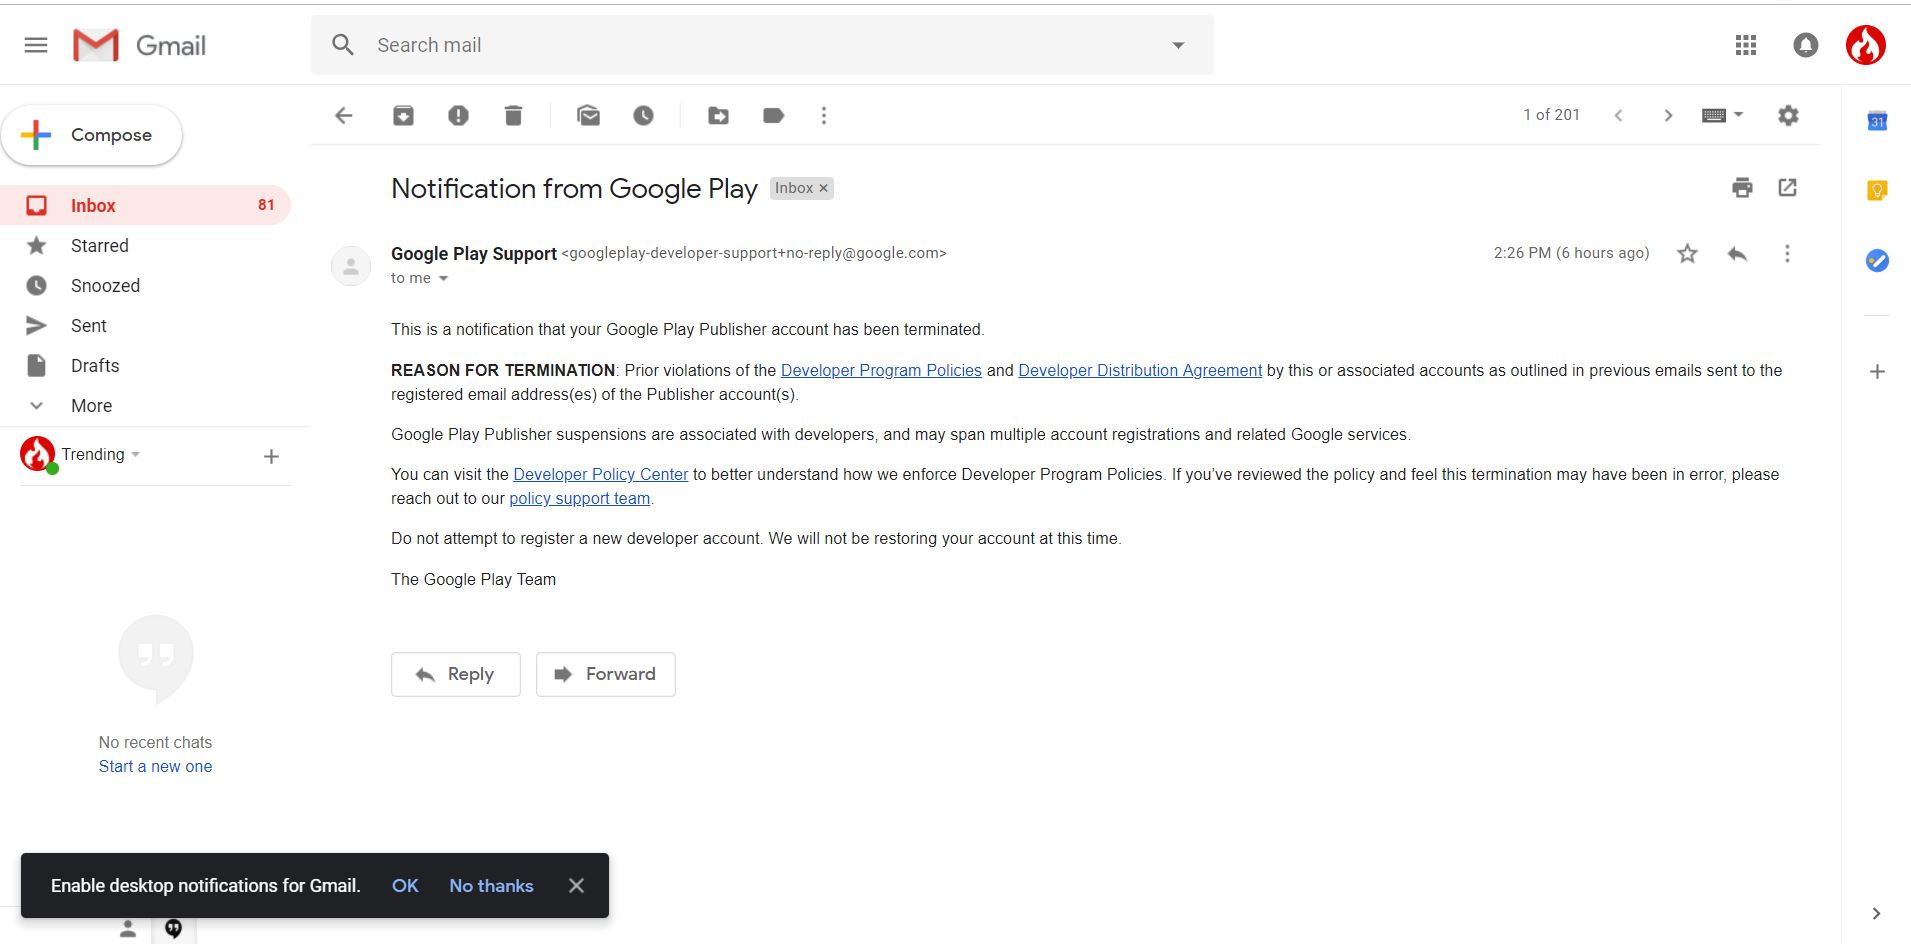This screenshot has height=944, width=1911.
Task: Dismiss the notifications prompt X
Action: [576, 886]
